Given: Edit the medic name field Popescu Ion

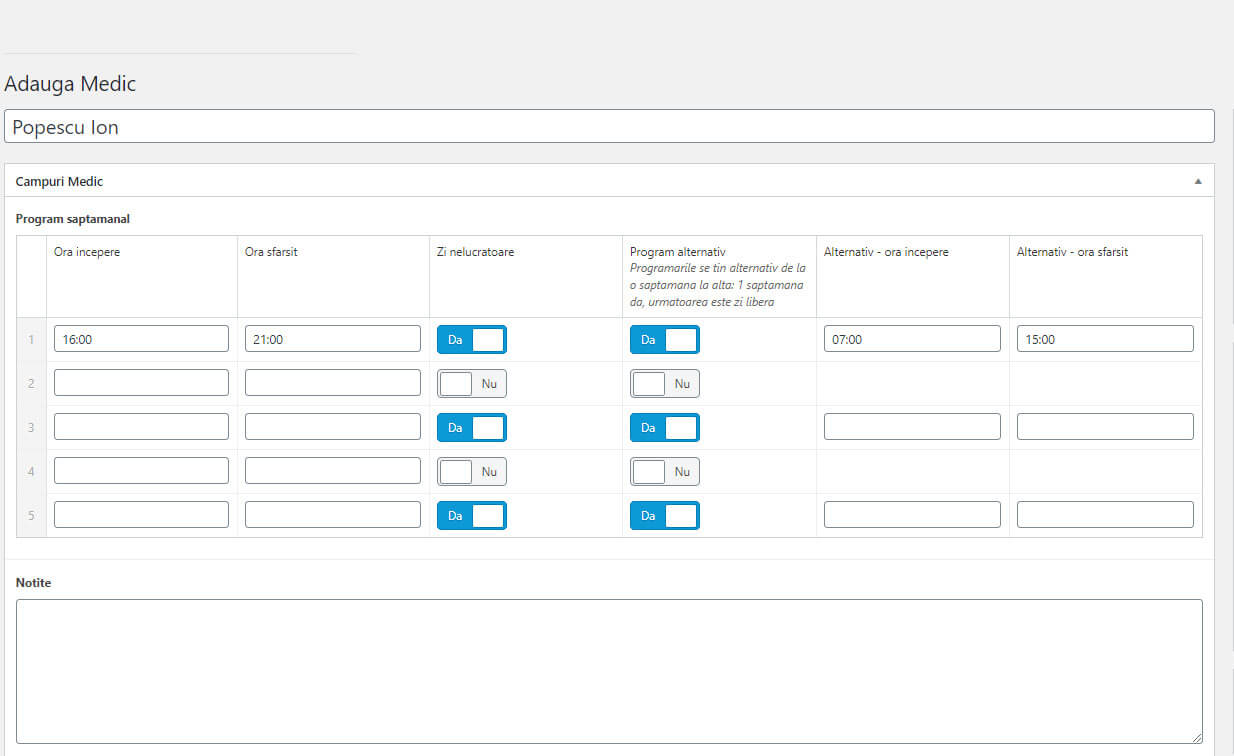Looking at the screenshot, I should [x=609, y=127].
